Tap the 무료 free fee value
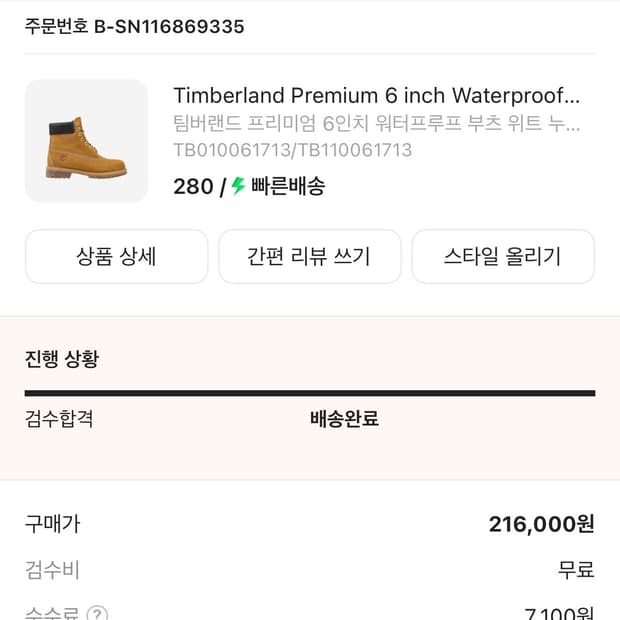Image resolution: width=620 pixels, height=620 pixels. tap(576, 570)
